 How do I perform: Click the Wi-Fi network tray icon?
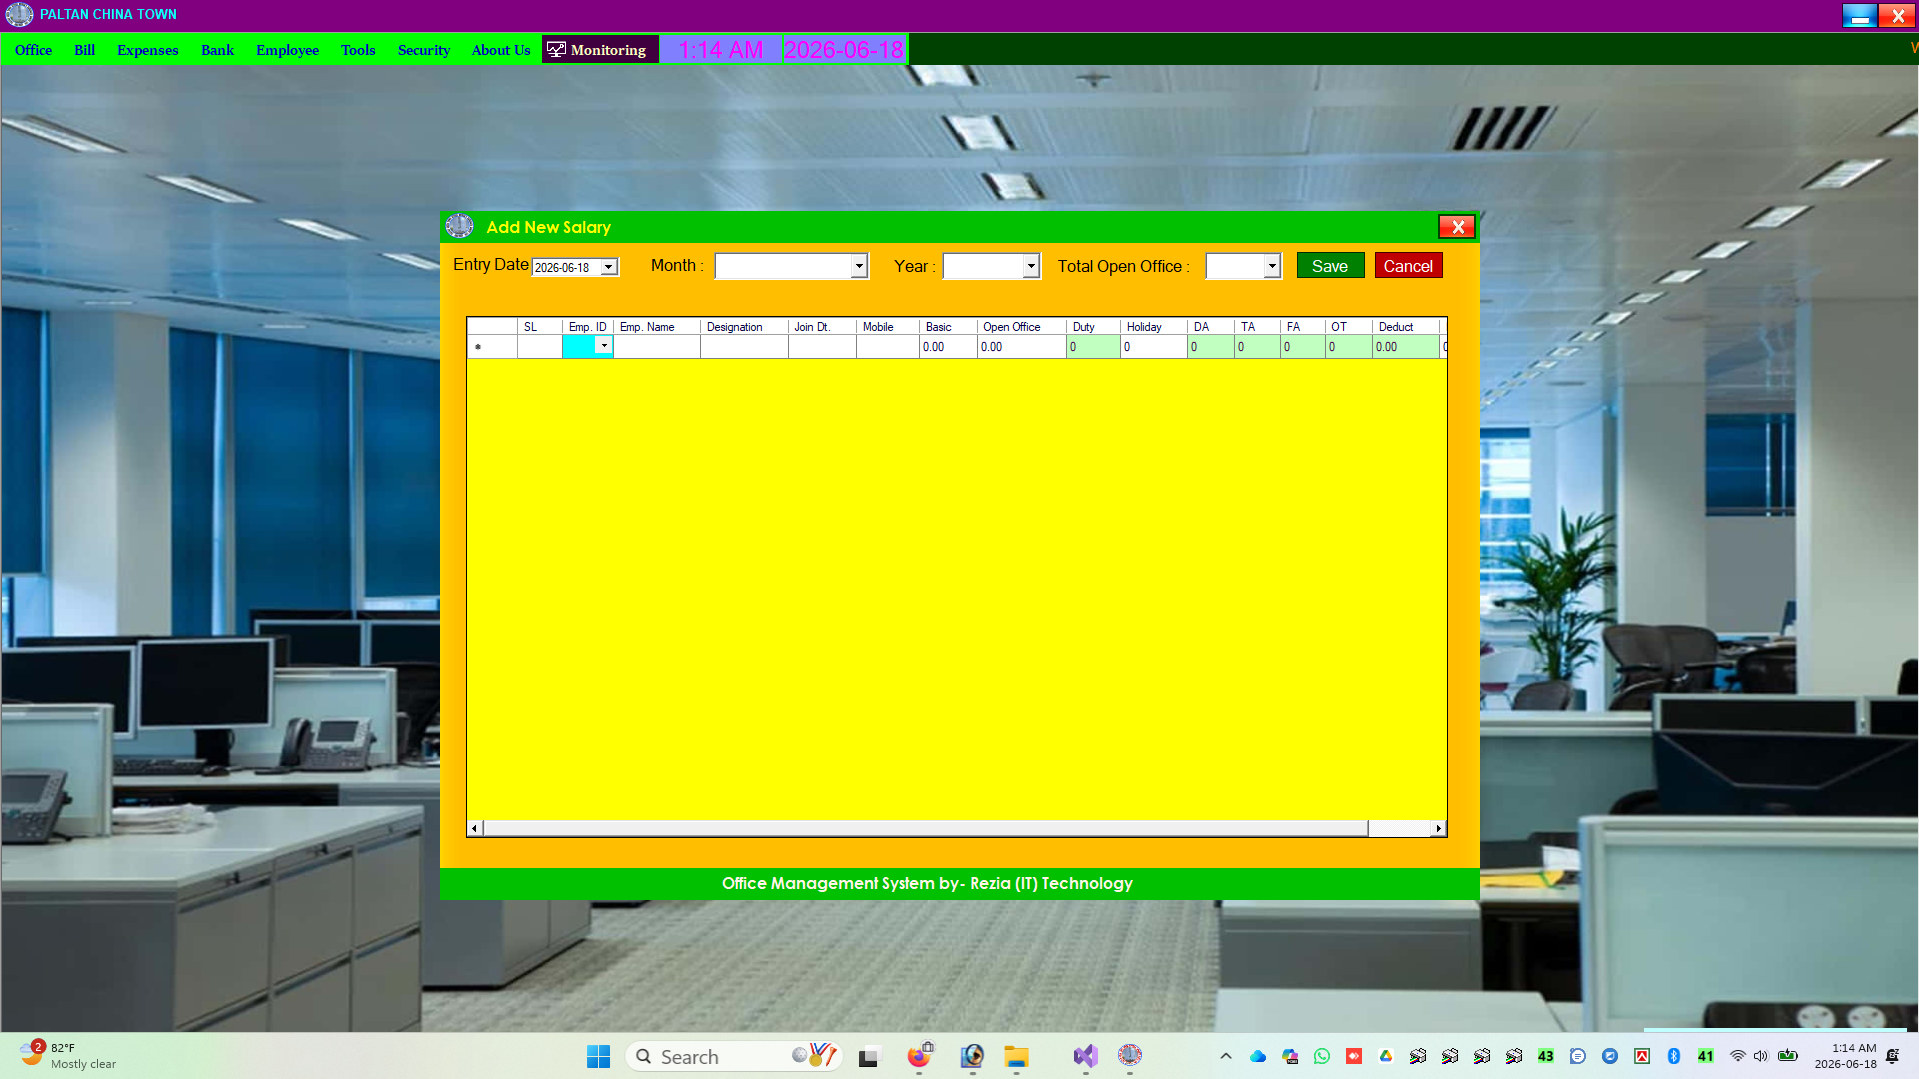pos(1738,1056)
